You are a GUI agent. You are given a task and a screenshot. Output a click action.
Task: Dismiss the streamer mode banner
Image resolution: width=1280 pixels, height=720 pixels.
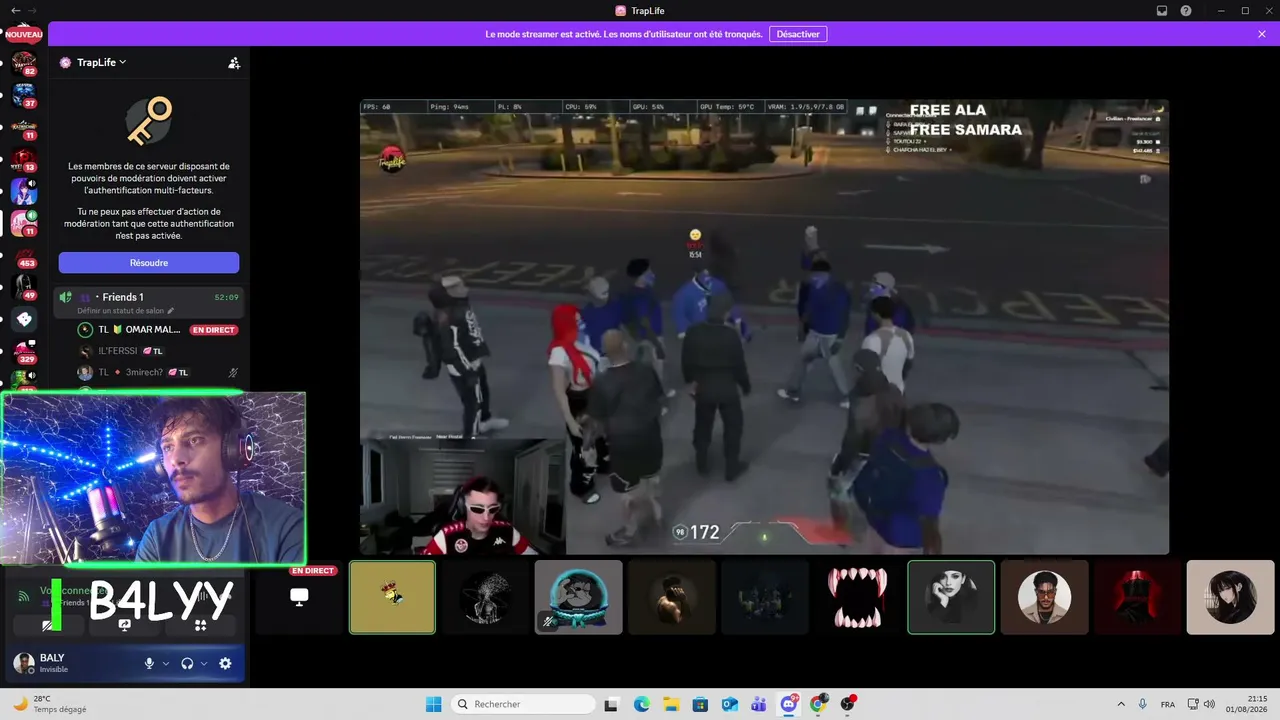1262,34
